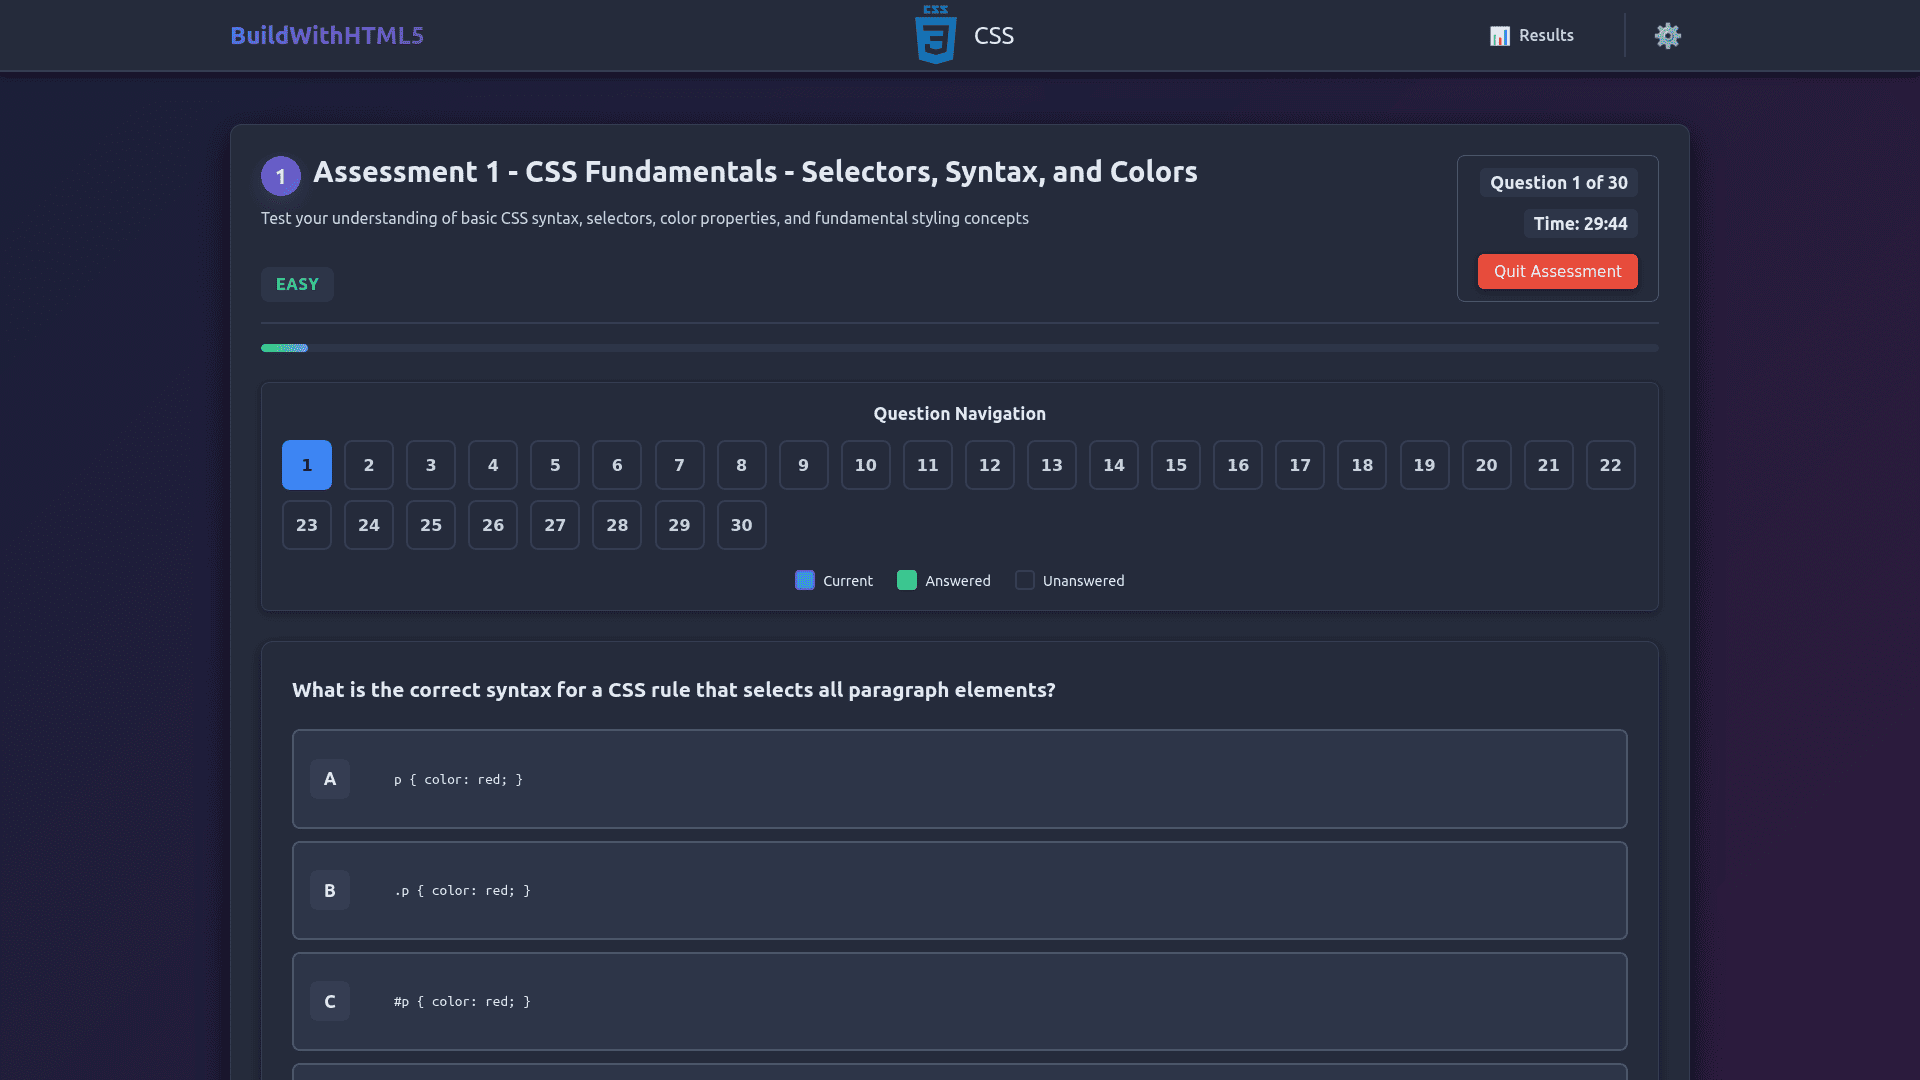Click the Results bar chart icon
The width and height of the screenshot is (1920, 1080).
point(1499,36)
